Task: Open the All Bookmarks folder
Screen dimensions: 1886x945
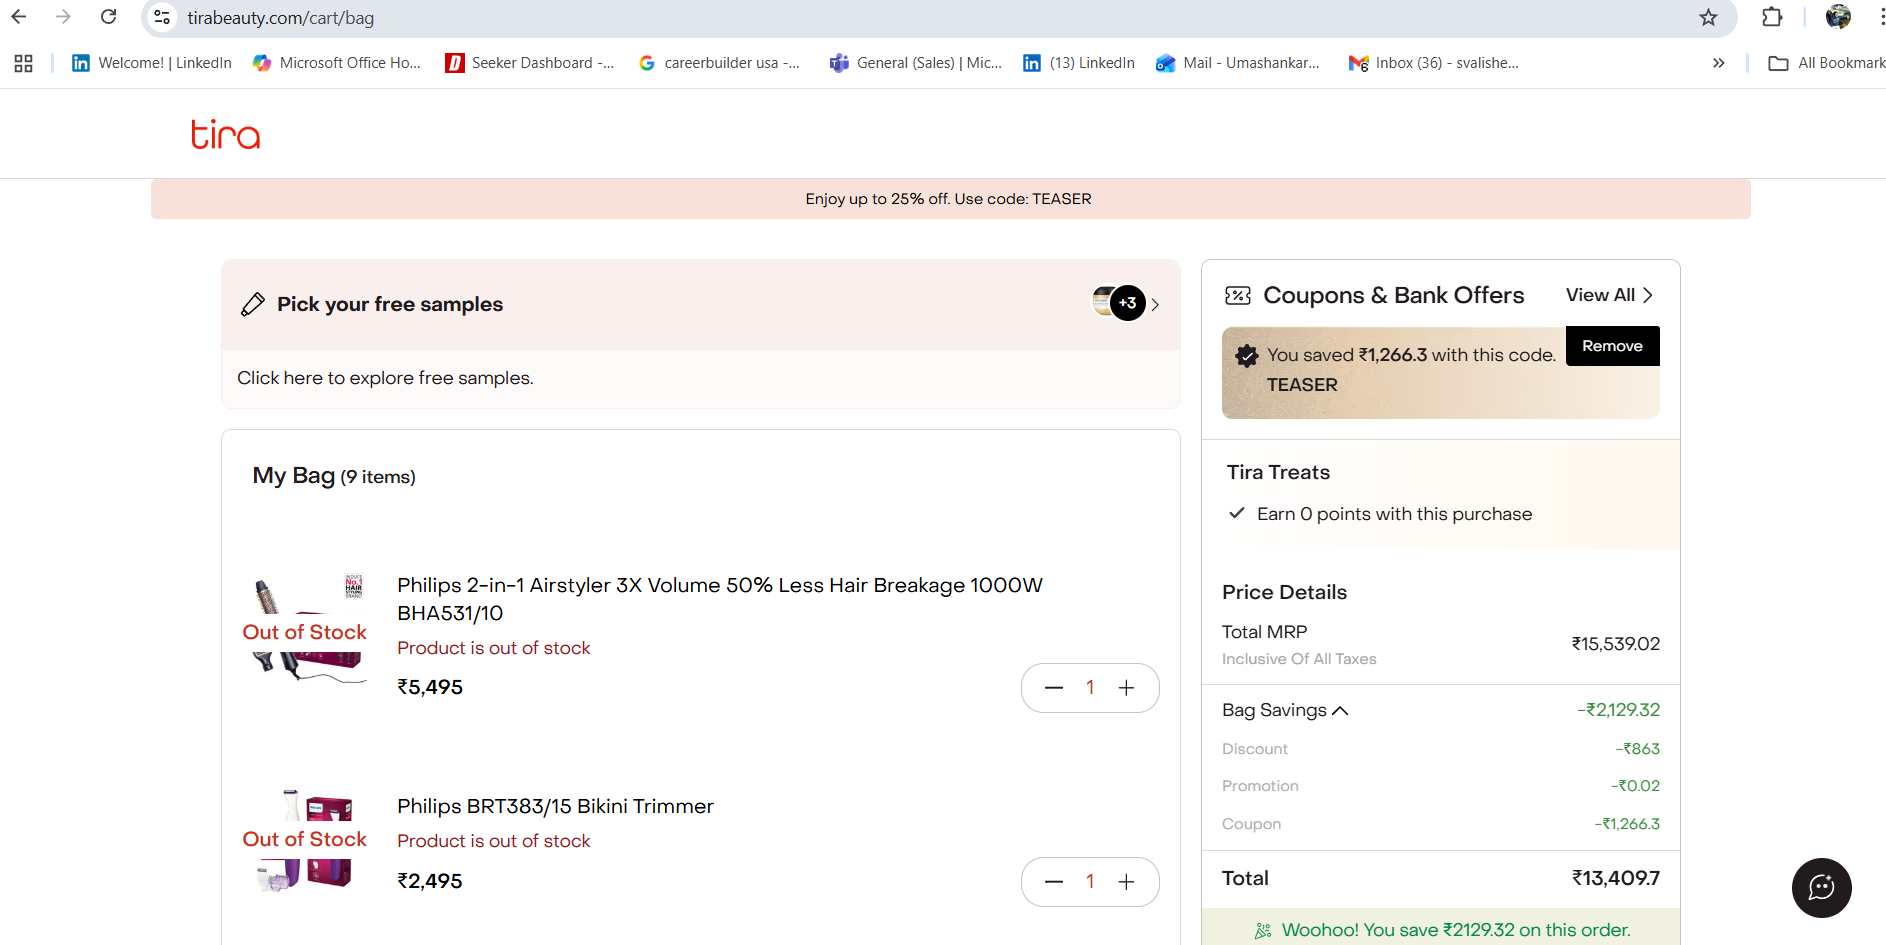Action: [x=1826, y=63]
